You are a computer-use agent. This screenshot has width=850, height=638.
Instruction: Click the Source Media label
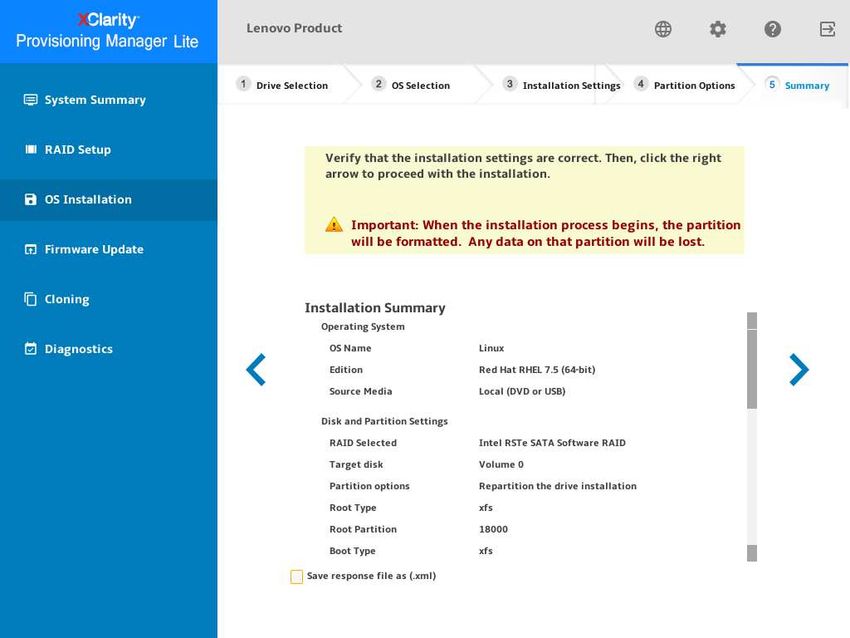click(360, 391)
